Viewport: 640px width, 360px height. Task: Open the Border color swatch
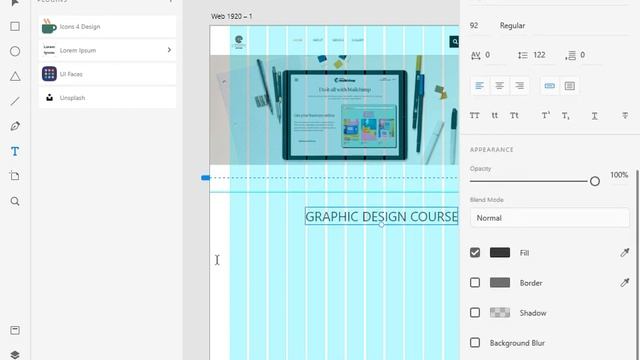(500, 282)
